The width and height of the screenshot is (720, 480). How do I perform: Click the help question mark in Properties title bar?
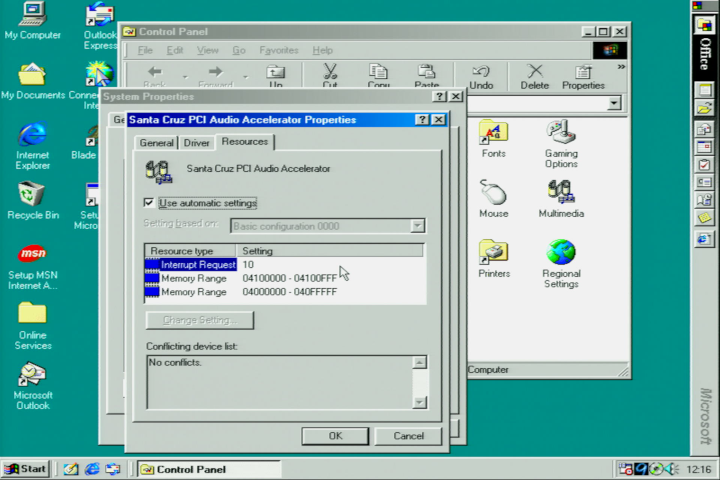point(422,120)
